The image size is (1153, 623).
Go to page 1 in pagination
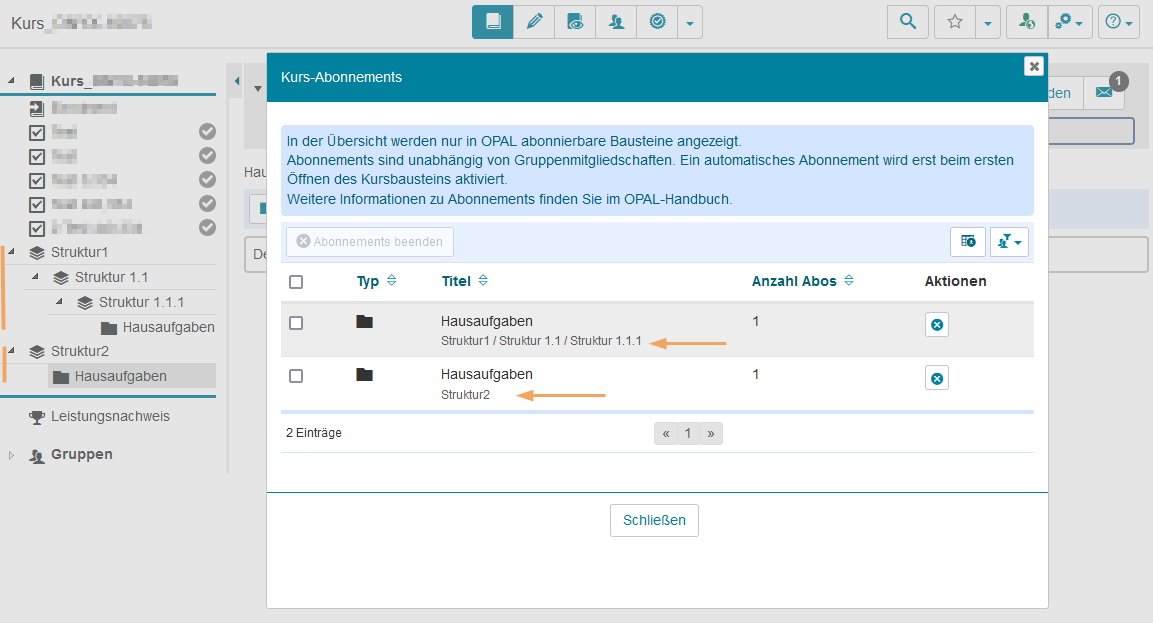[688, 433]
